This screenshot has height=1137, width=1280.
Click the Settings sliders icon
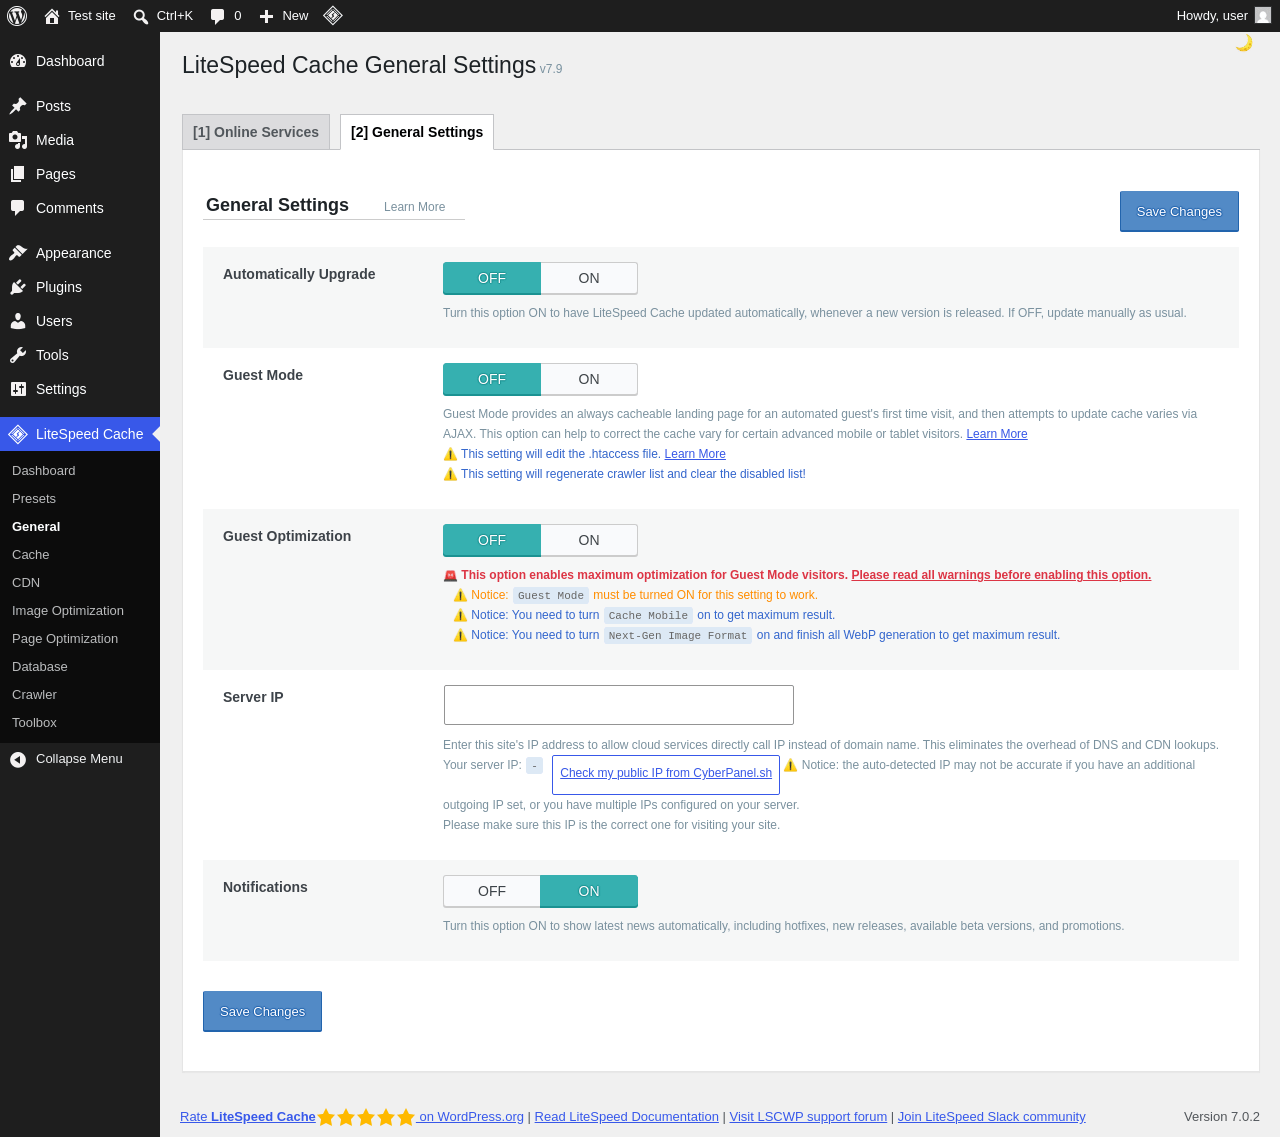(18, 389)
